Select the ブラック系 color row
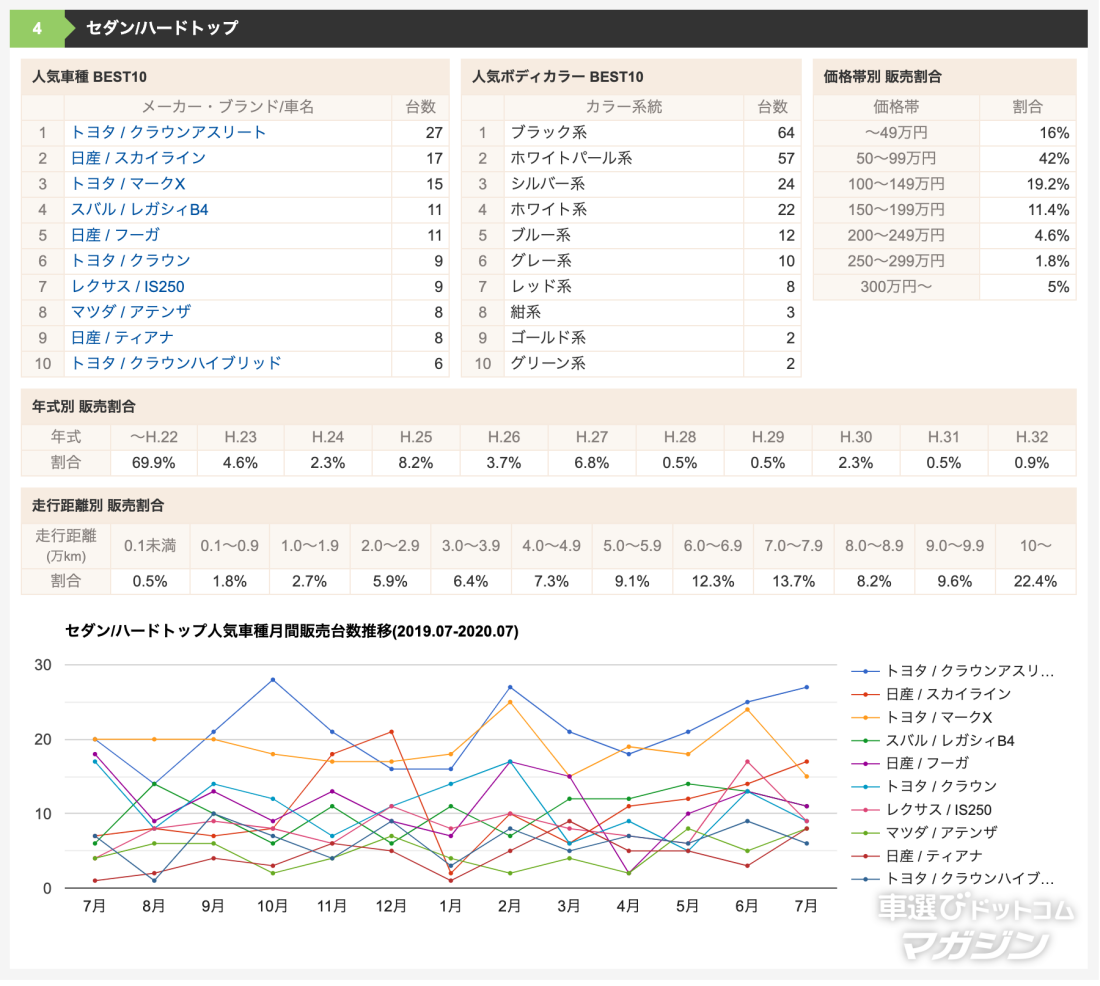 tap(631, 133)
